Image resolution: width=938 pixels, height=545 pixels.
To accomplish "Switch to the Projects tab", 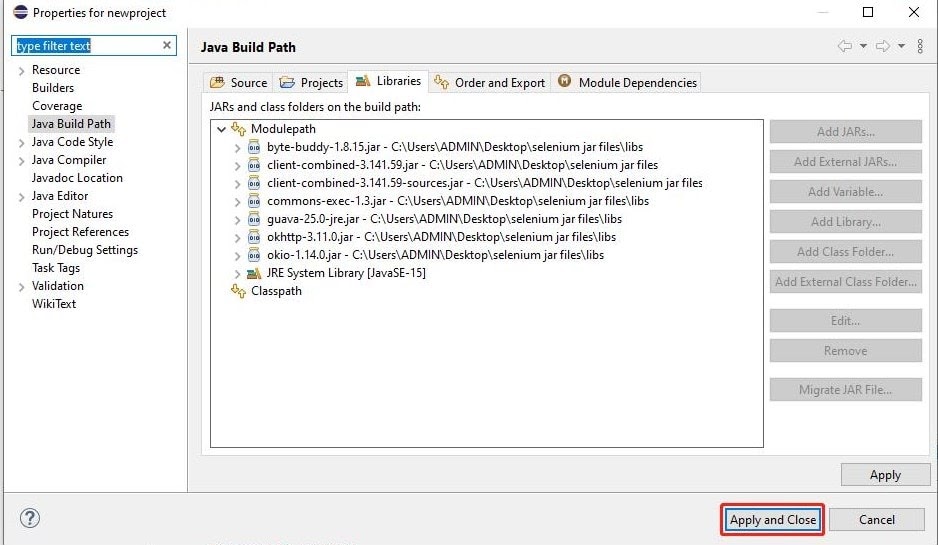I will pyautogui.click(x=311, y=83).
